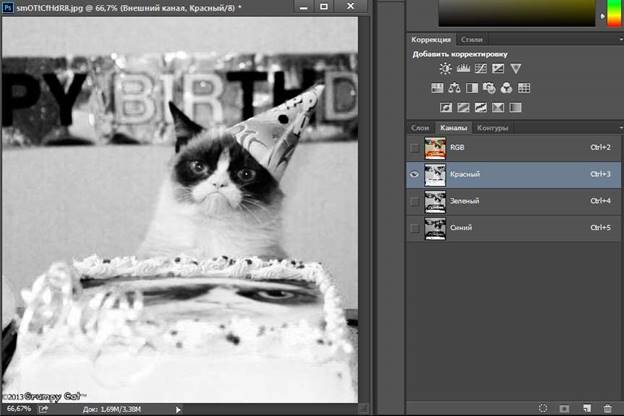Screen dimensions: 624x416
Task: Show the Зеленый channel visibility
Action: (415, 201)
